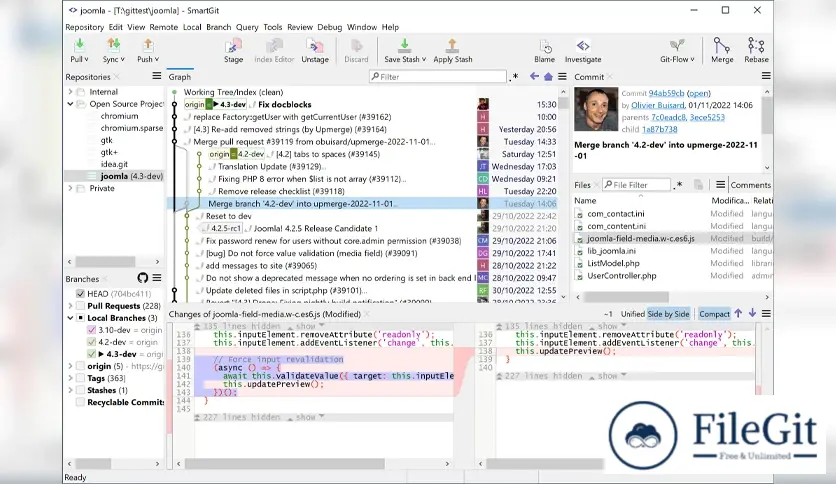Click the Save Stash icon

pyautogui.click(x=404, y=45)
